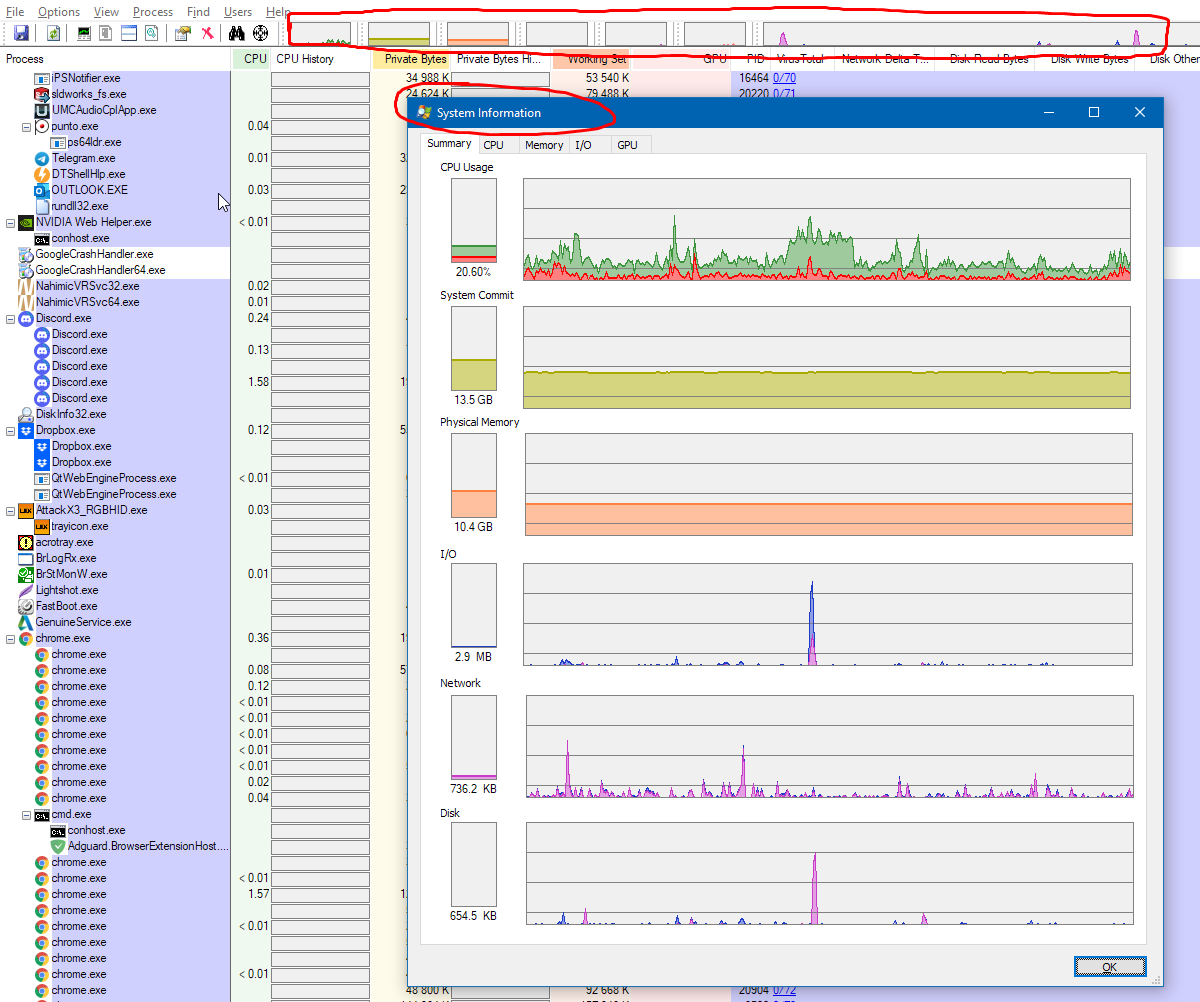1200x1002 pixels.
Task: Select the Summary tab in System Information
Action: tap(449, 144)
